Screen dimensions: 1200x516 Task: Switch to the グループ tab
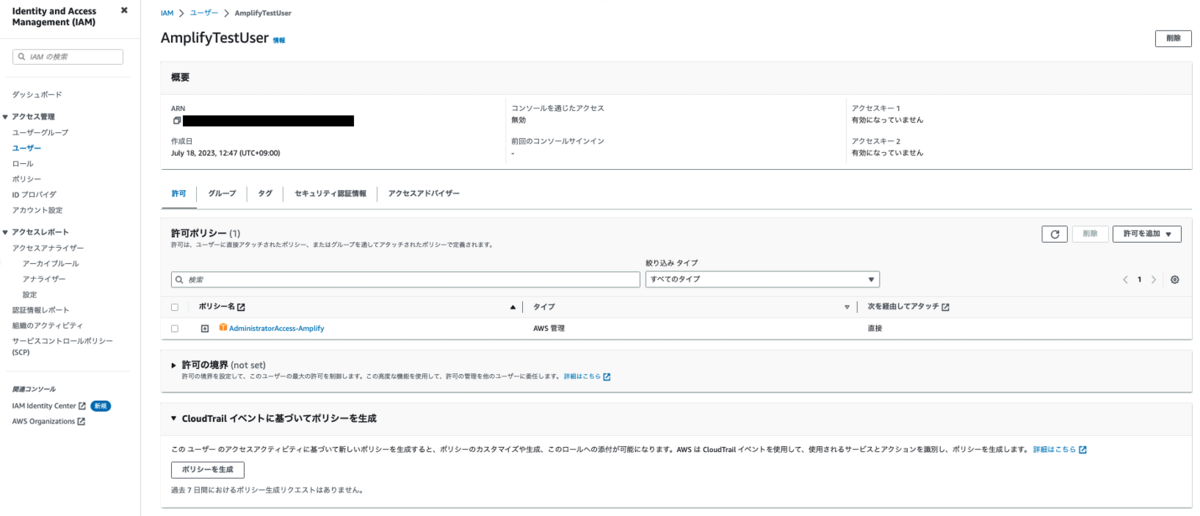[222, 193]
